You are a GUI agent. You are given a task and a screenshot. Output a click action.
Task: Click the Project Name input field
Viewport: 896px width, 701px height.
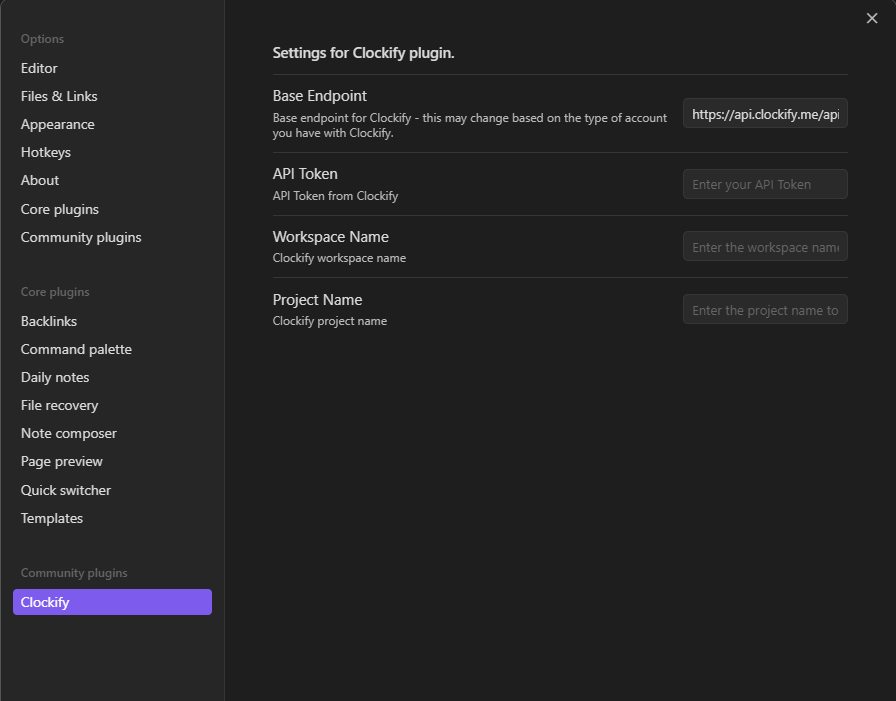tap(765, 309)
